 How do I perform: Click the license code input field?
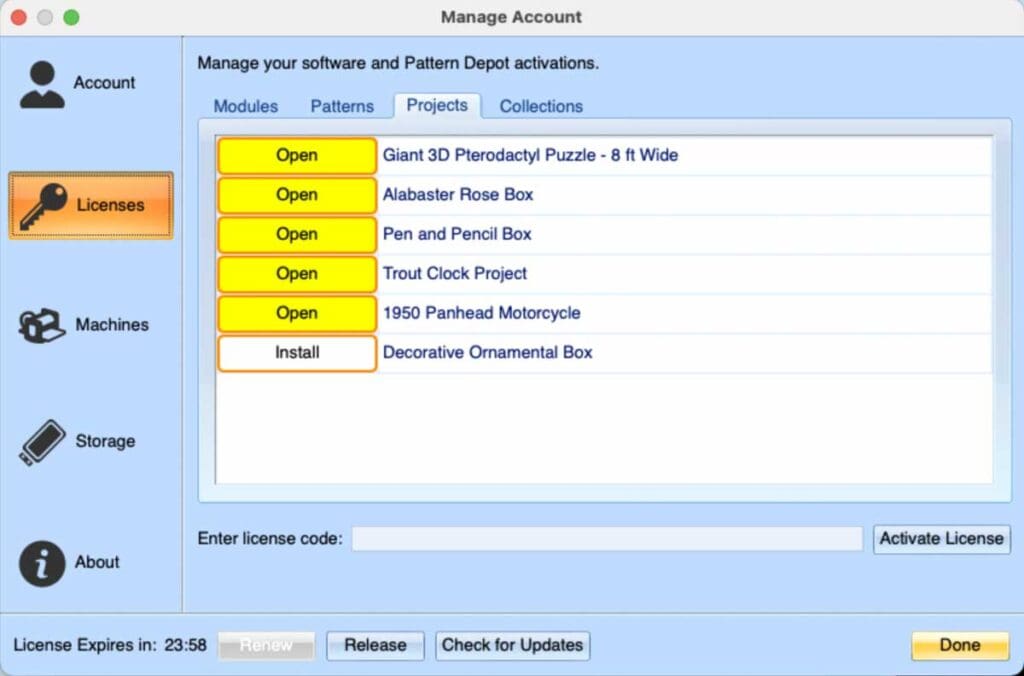click(x=606, y=539)
